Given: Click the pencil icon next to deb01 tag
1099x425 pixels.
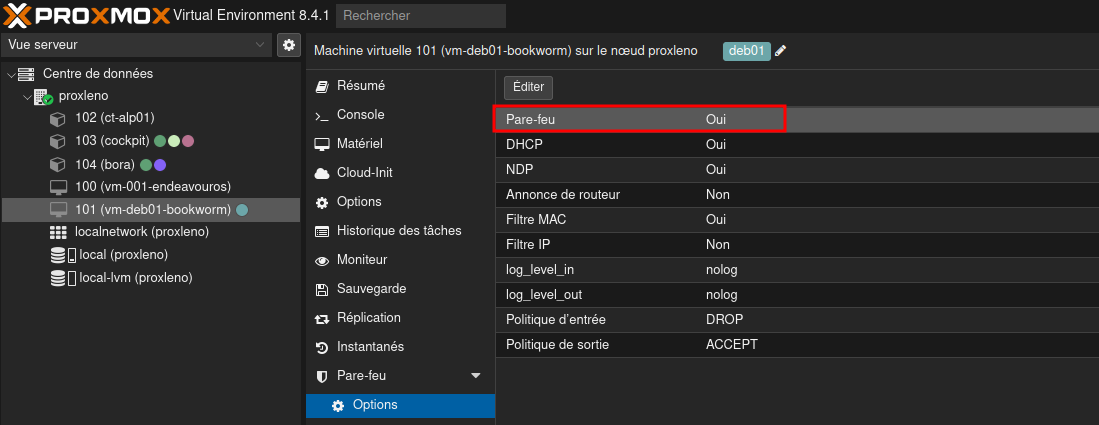Looking at the screenshot, I should point(781,51).
